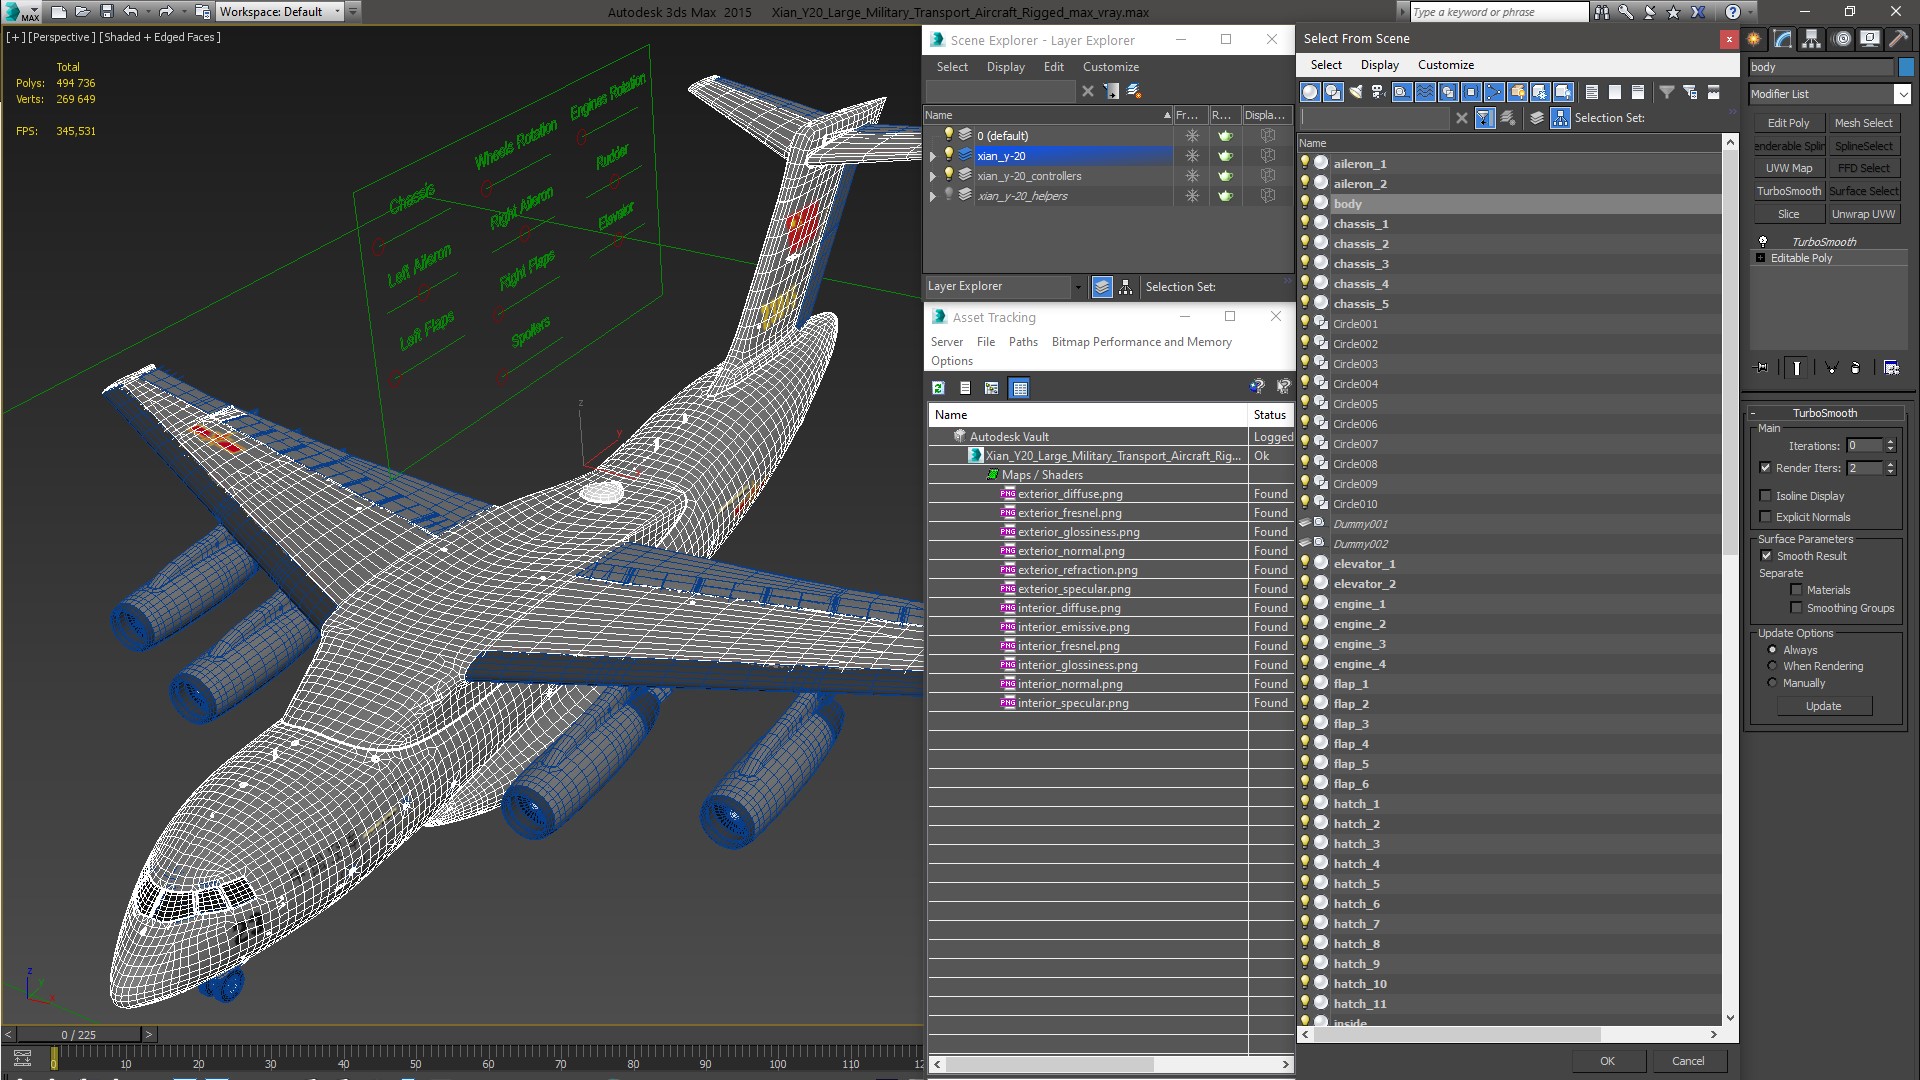Open Paths menu in Asset Tracking
The width and height of the screenshot is (1920, 1080).
[x=1023, y=342]
